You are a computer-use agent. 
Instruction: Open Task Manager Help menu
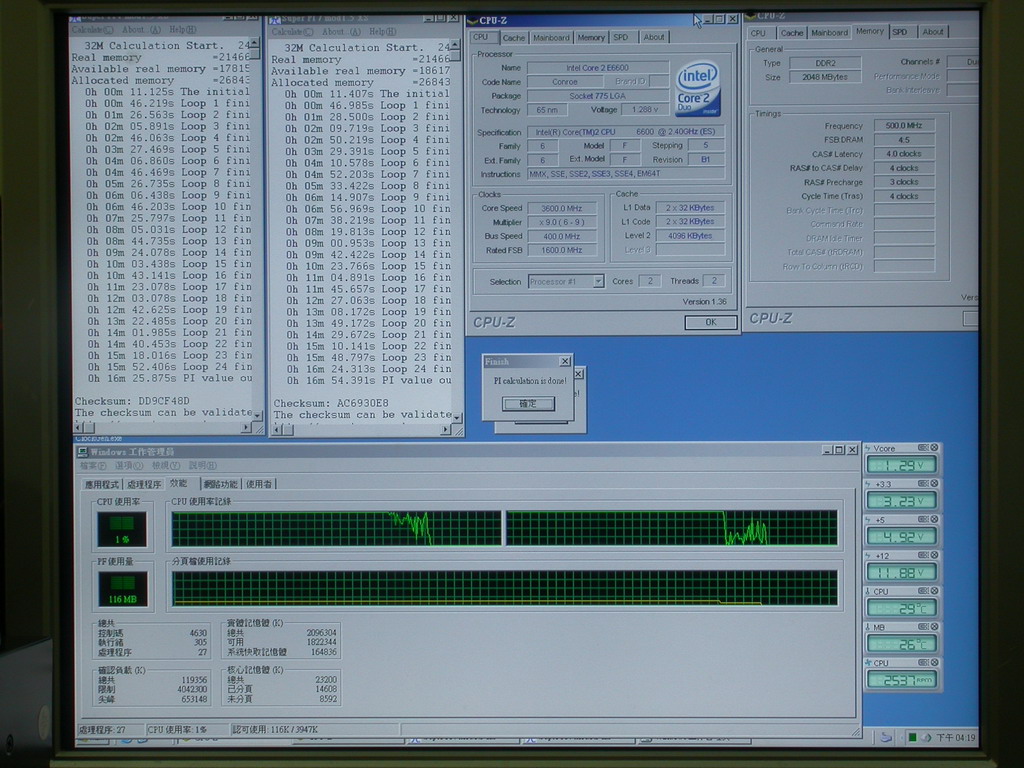click(x=202, y=466)
